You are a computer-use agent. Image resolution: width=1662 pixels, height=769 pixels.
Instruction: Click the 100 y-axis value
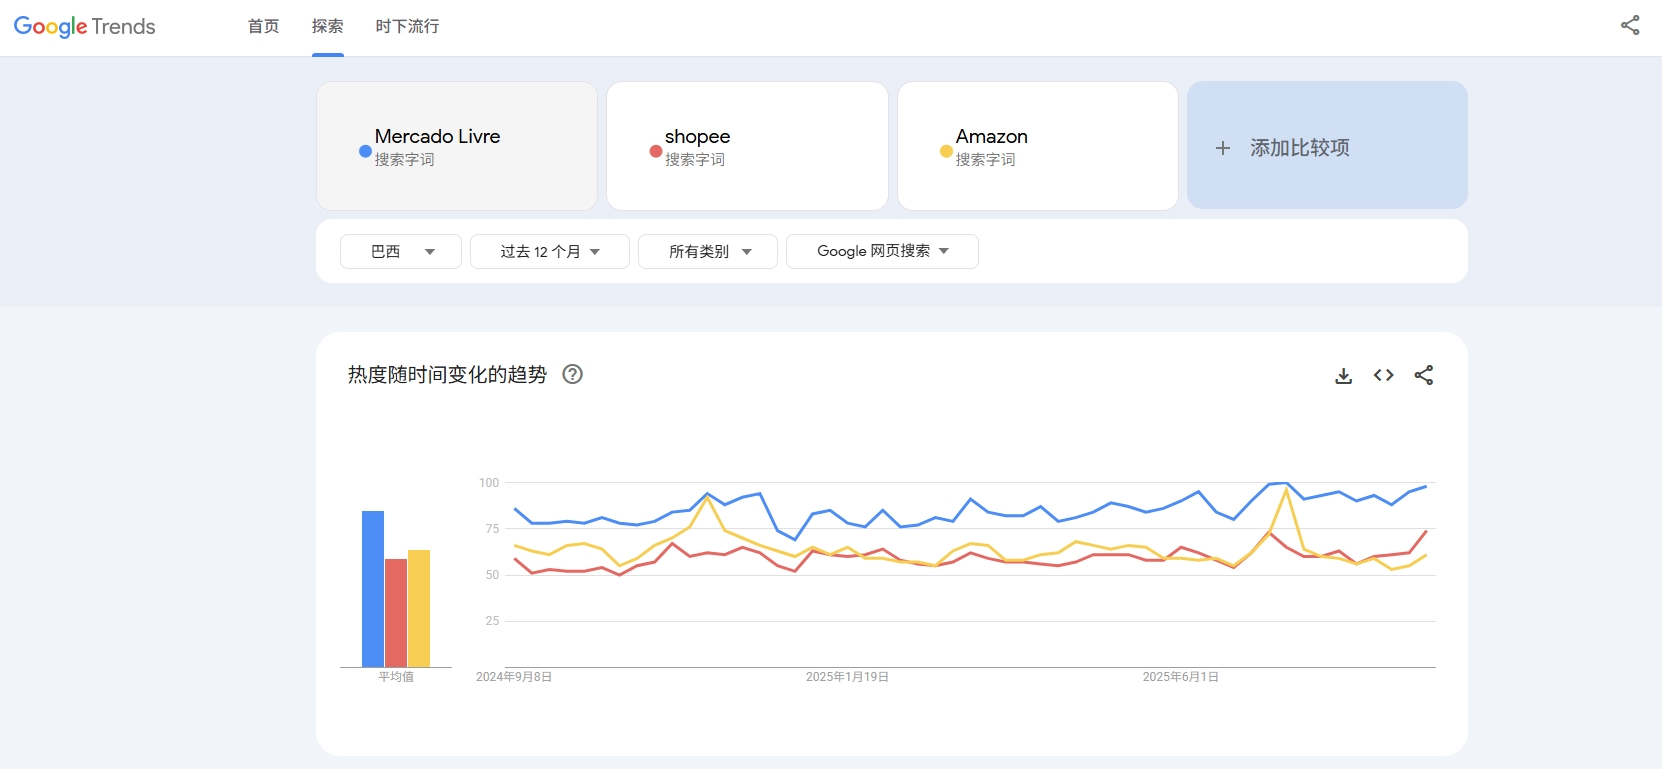pyautogui.click(x=489, y=483)
